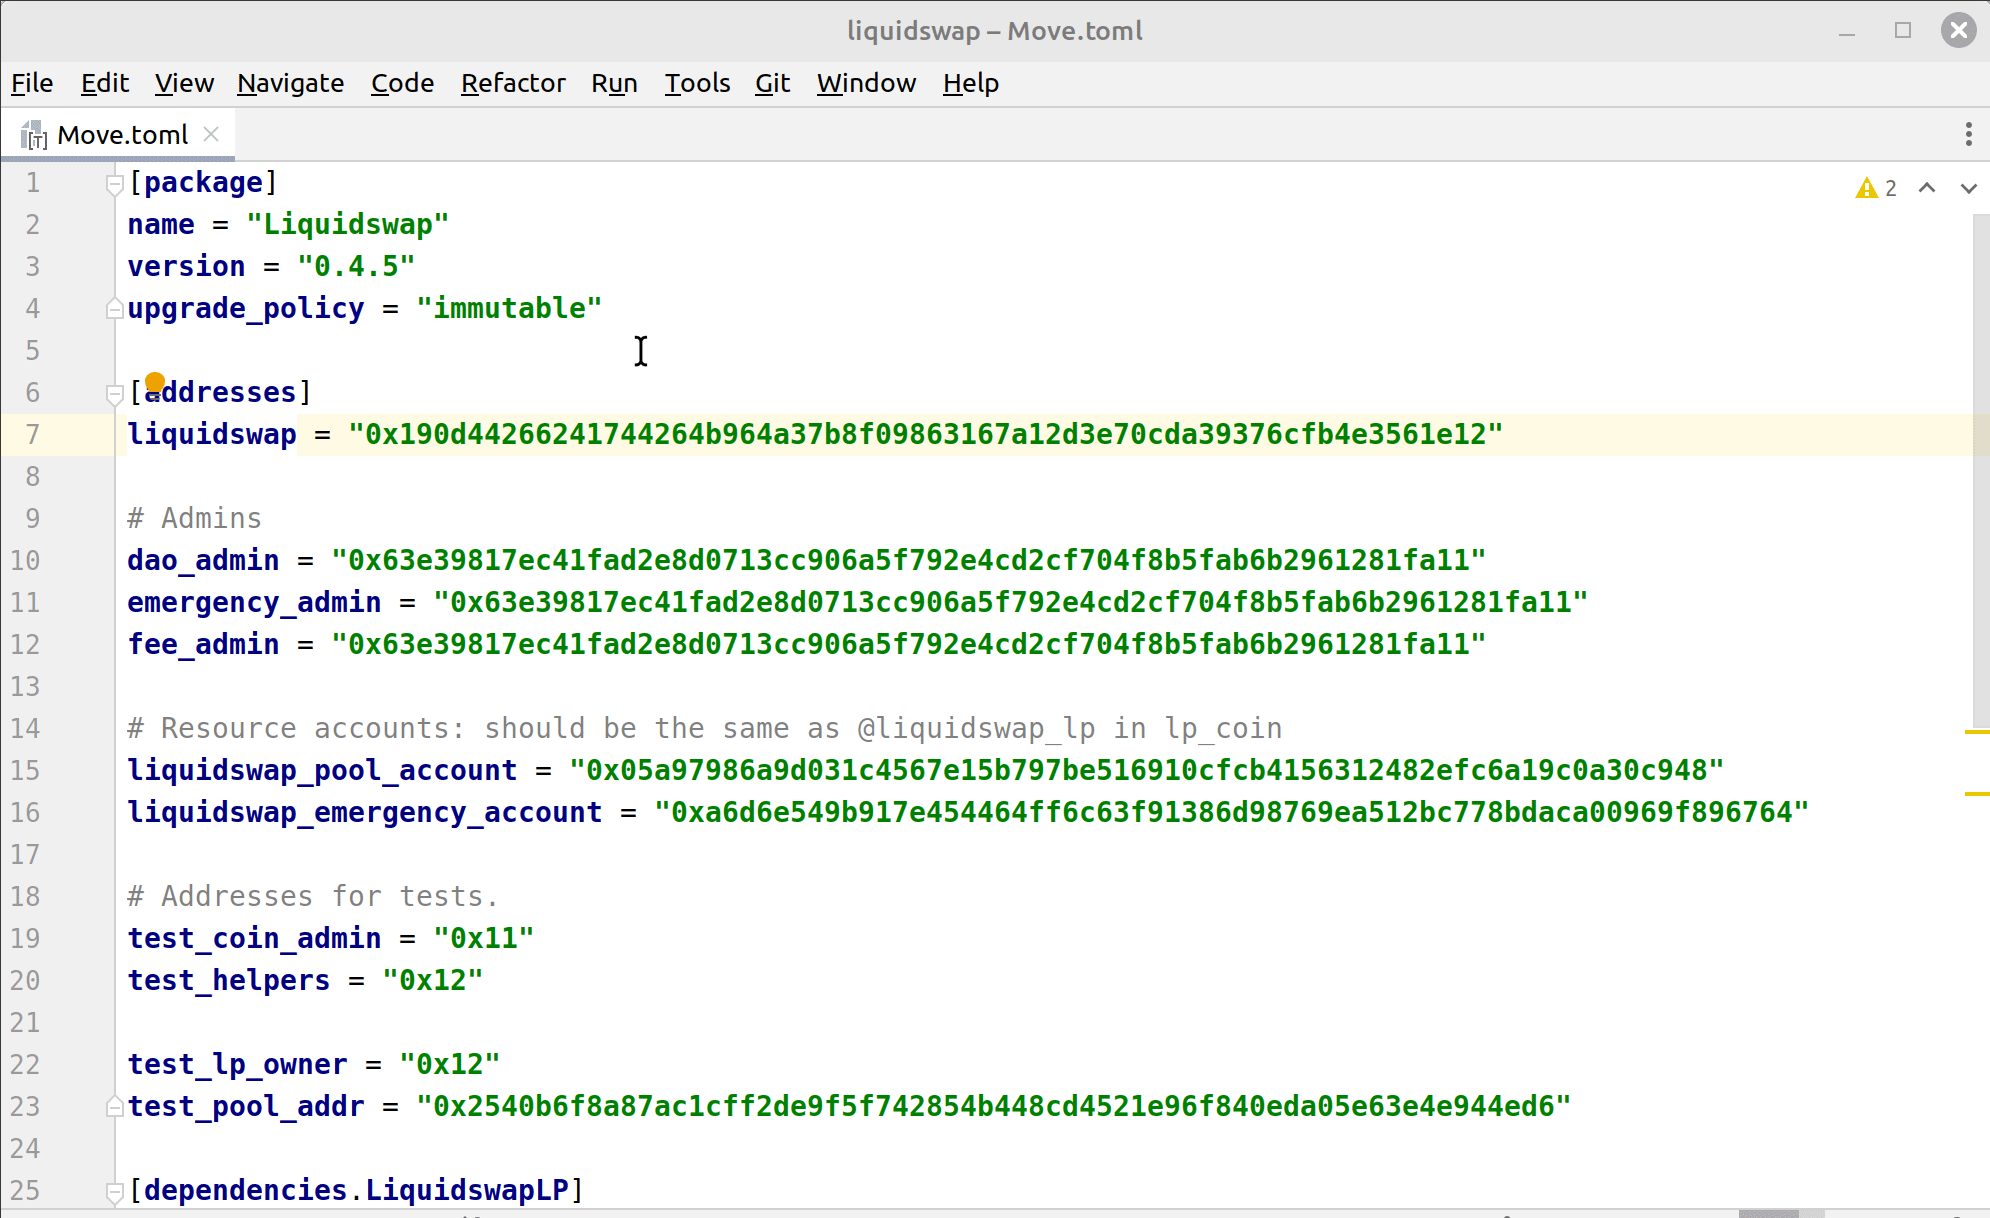1990x1218 pixels.
Task: Open the Git menu
Action: 772,83
